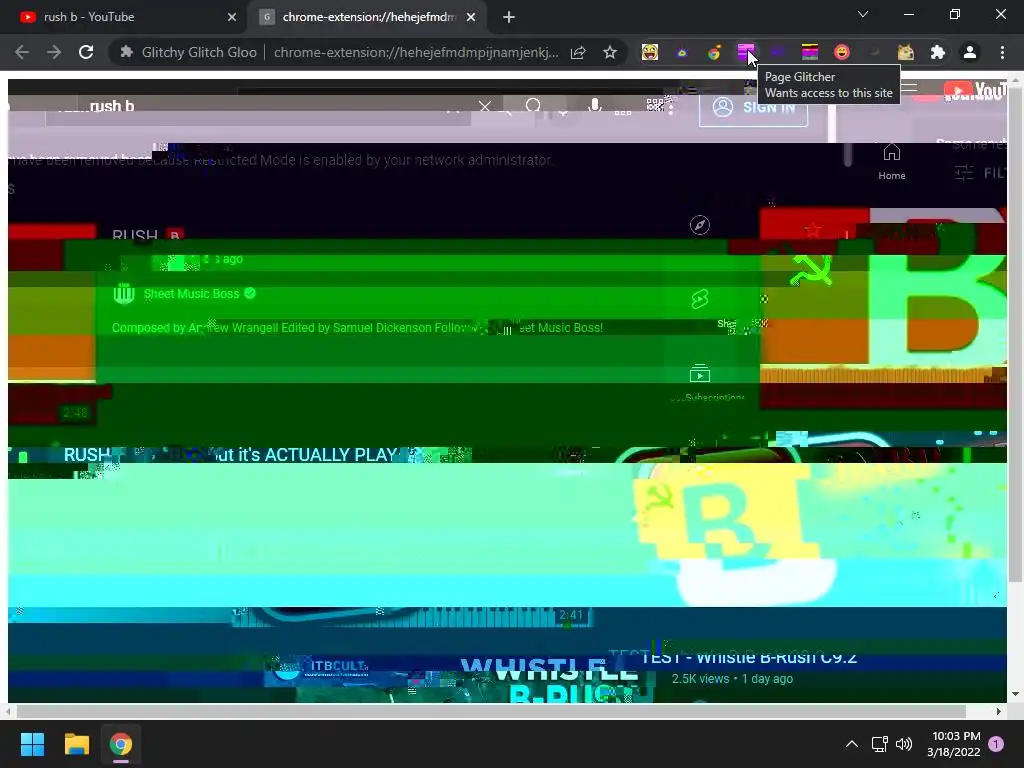This screenshot has width=1024, height=768.
Task: Click the YouTube search magnifier button
Action: point(534,106)
